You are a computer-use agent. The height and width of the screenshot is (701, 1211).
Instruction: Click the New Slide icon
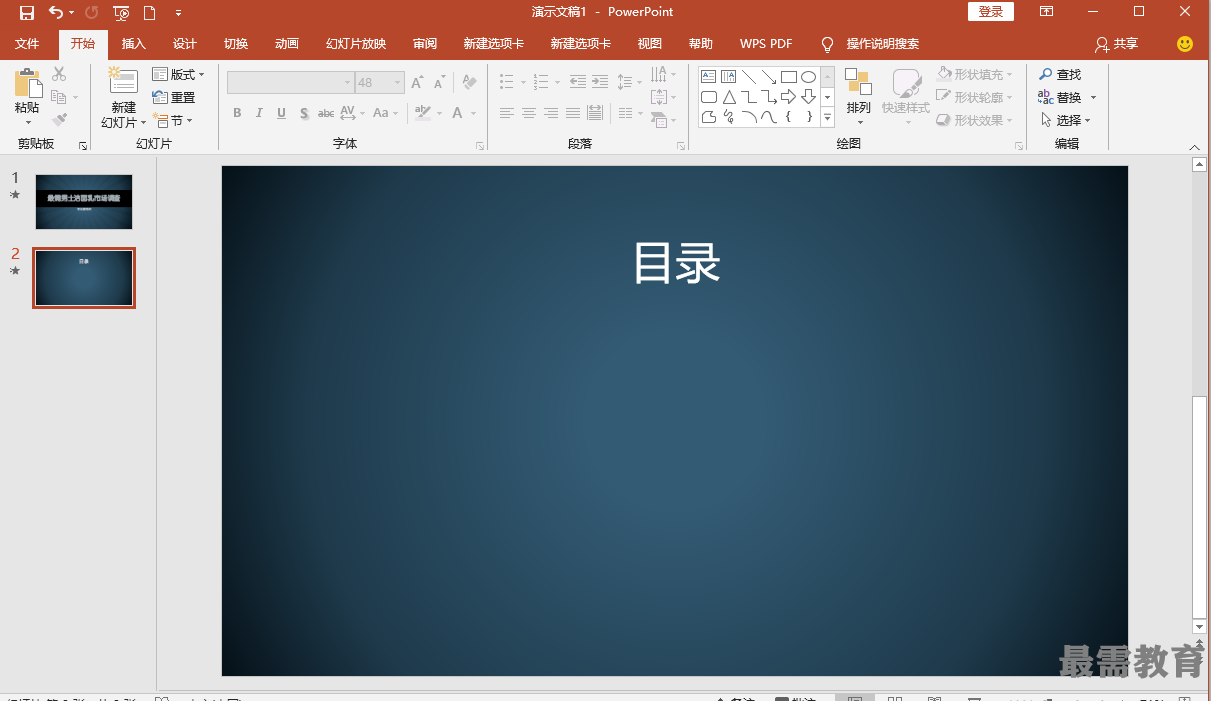(x=123, y=82)
